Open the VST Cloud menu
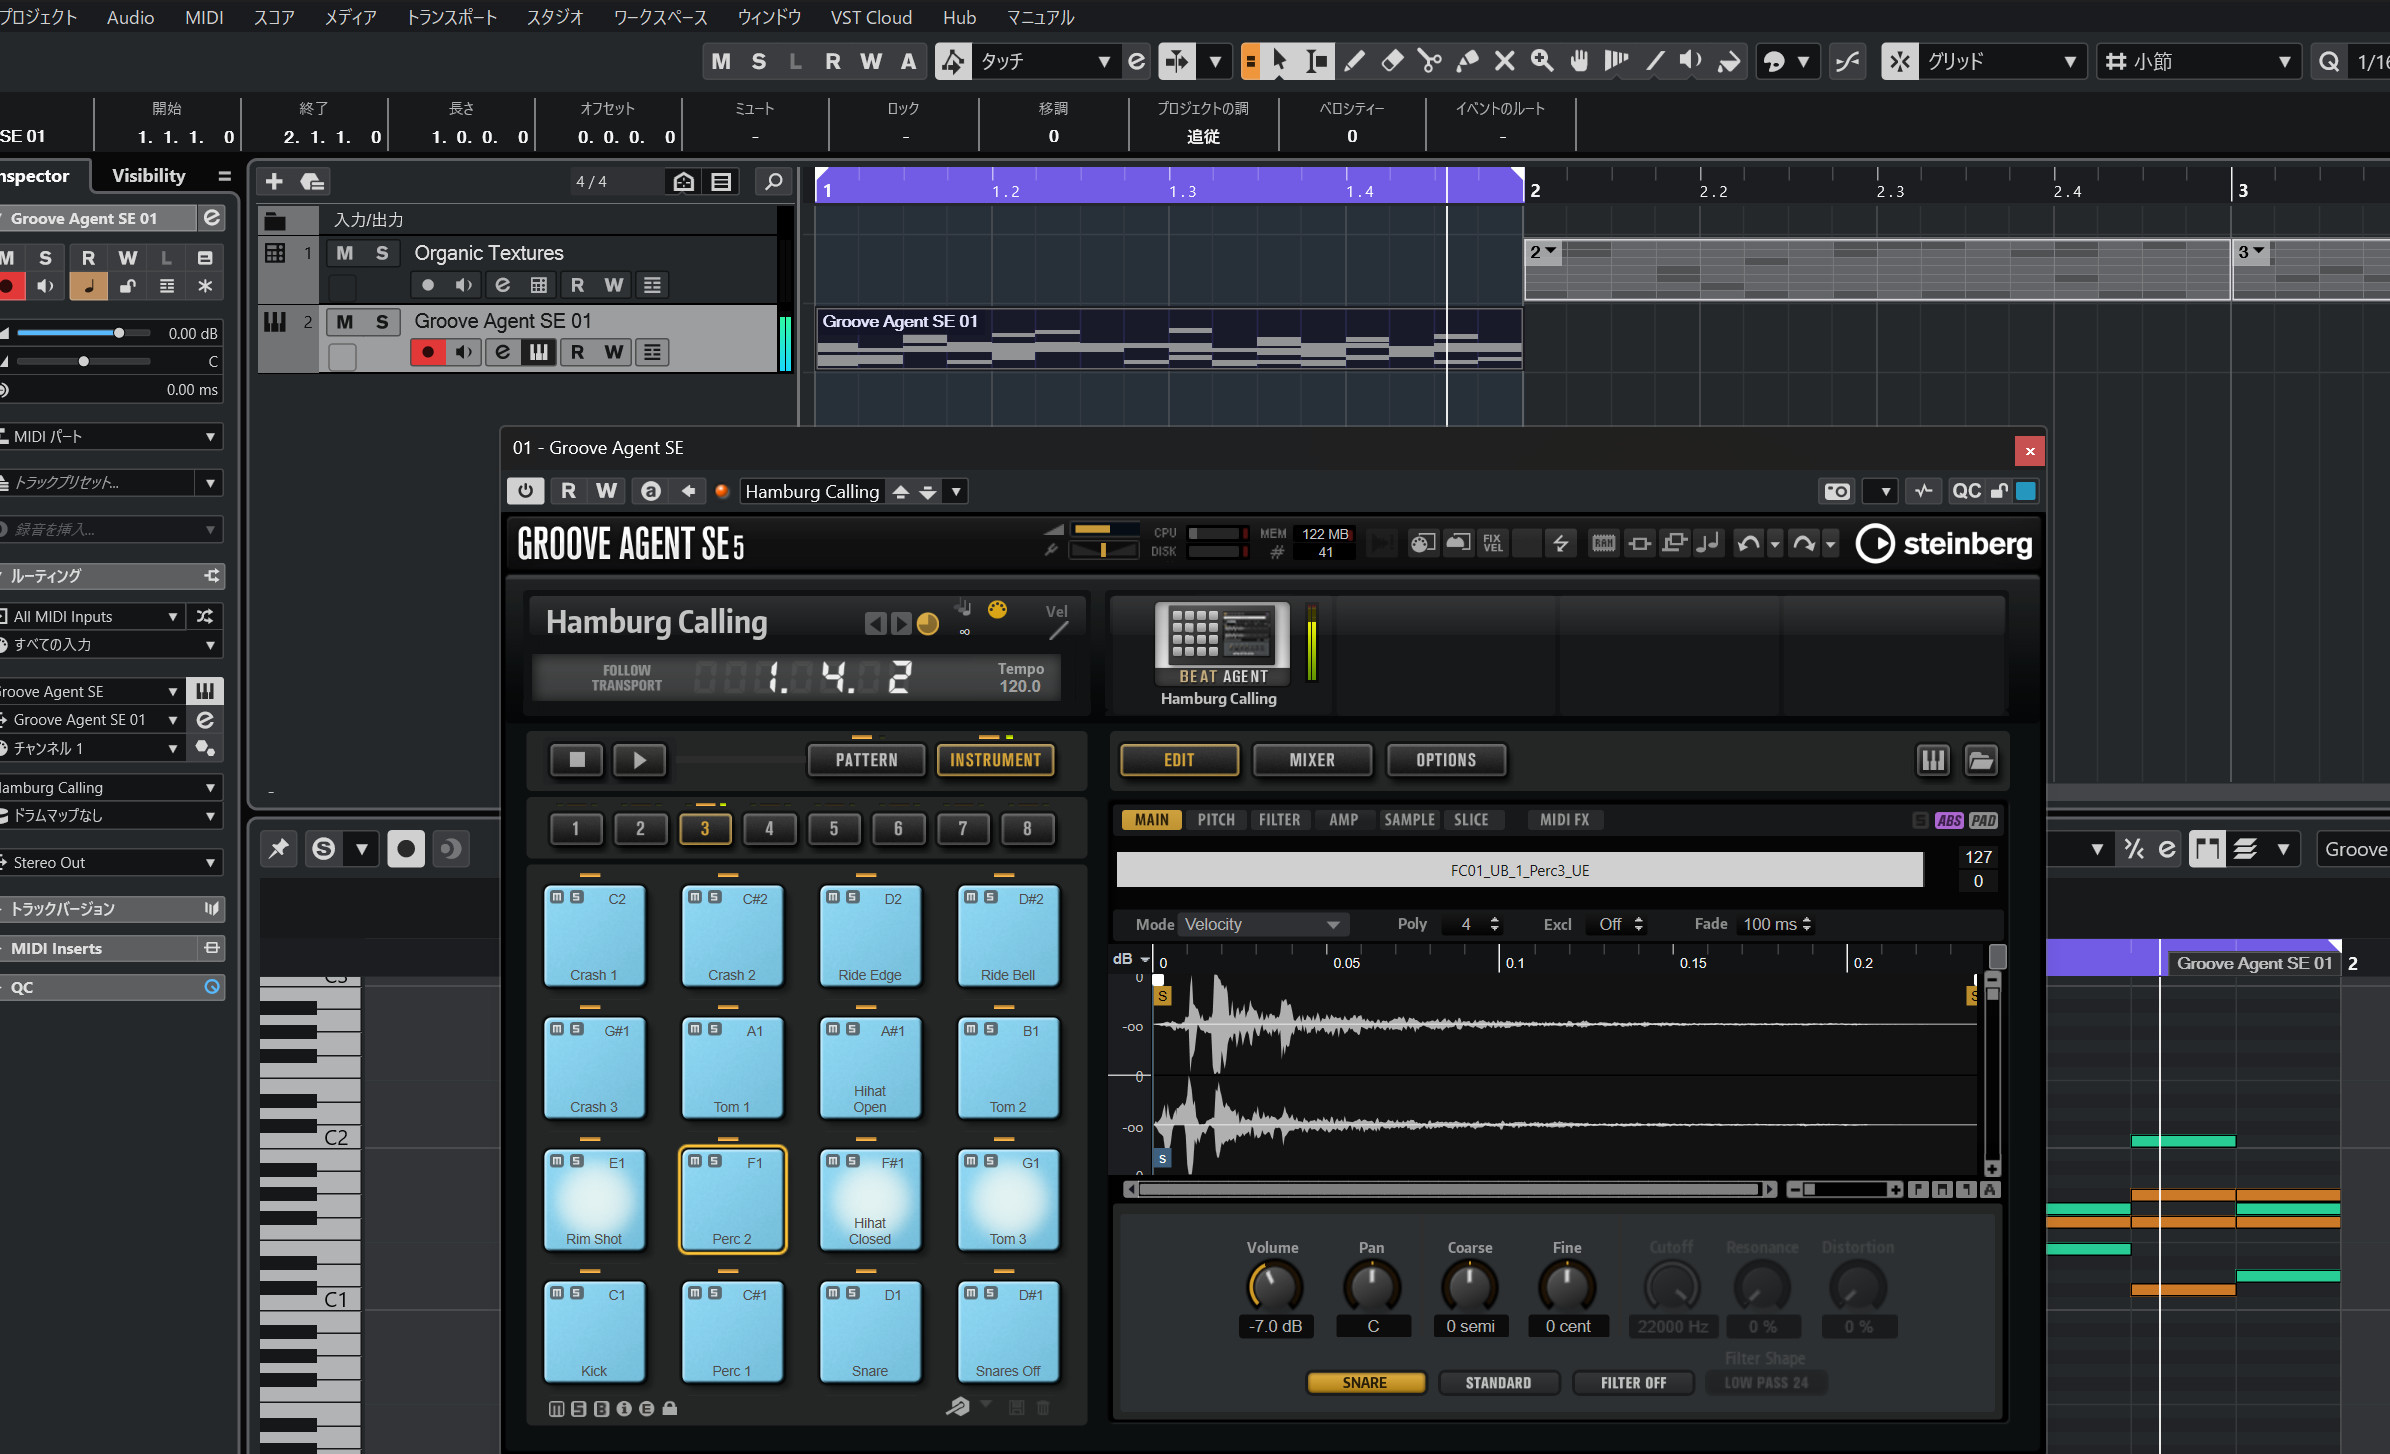Viewport: 2390px width, 1454px height. [871, 17]
